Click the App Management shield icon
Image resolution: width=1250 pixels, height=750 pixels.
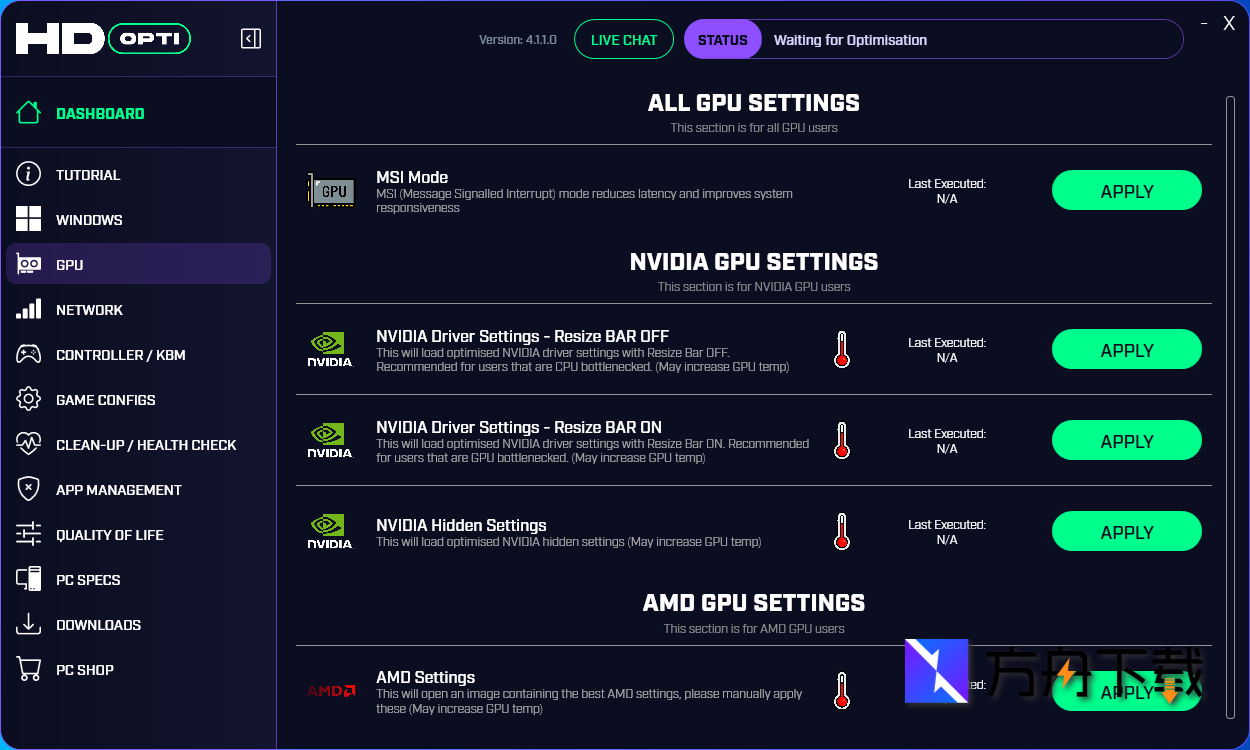[29, 489]
